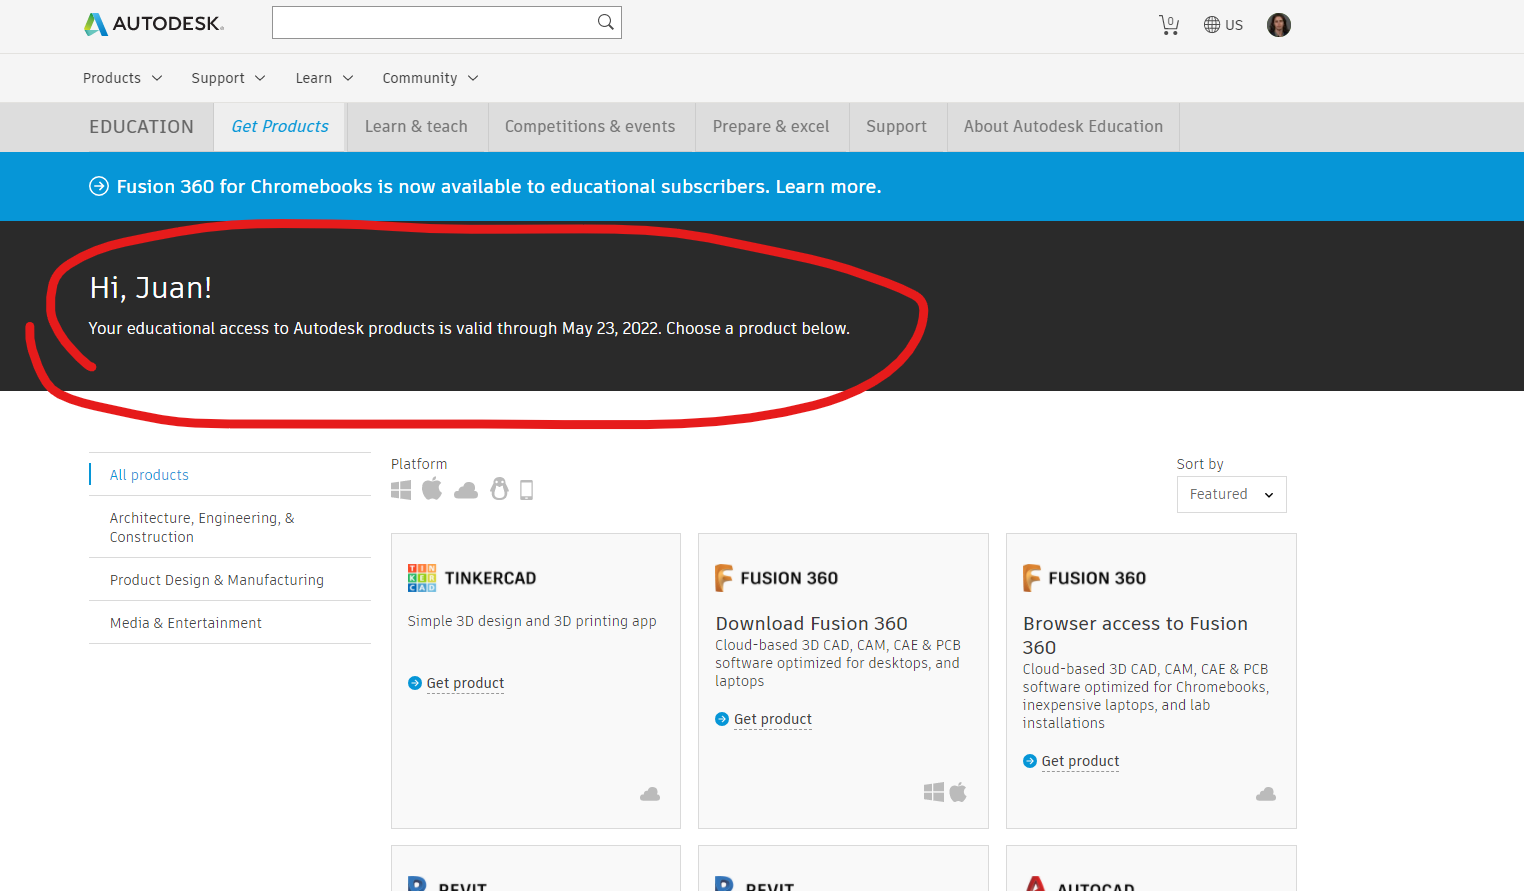The width and height of the screenshot is (1524, 891).
Task: Click cloud icon on Browser access Fusion card
Action: point(1266,794)
